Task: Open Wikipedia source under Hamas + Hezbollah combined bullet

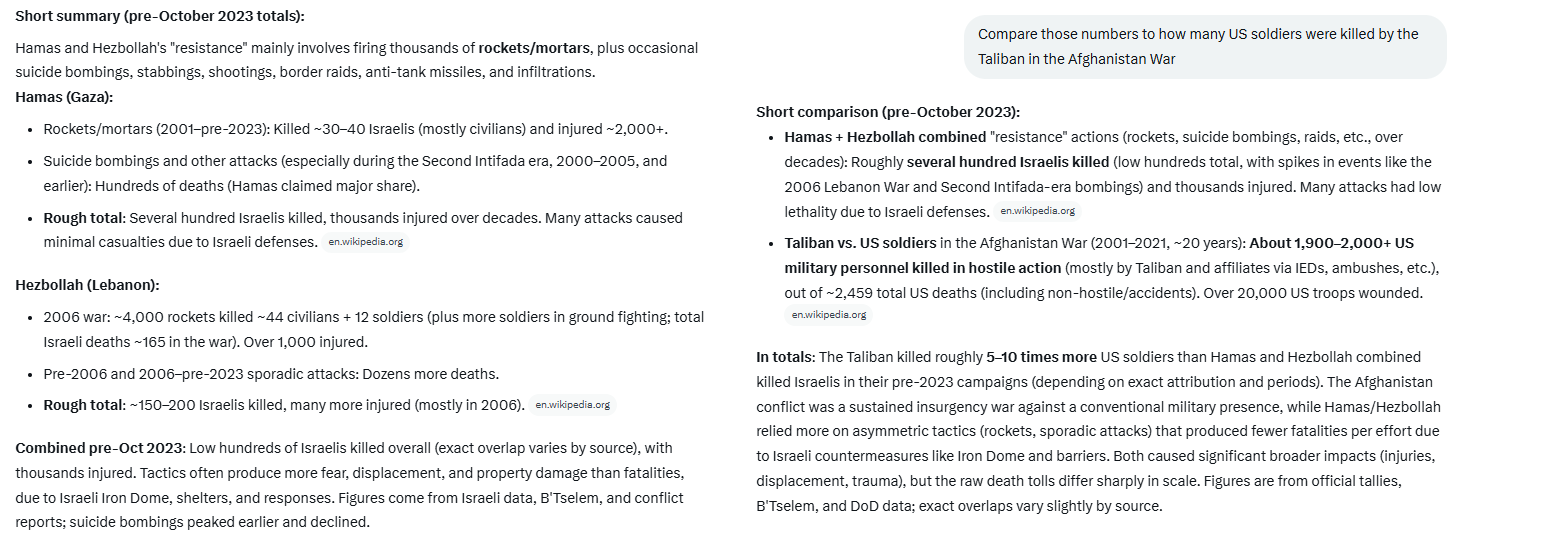Action: point(1038,211)
